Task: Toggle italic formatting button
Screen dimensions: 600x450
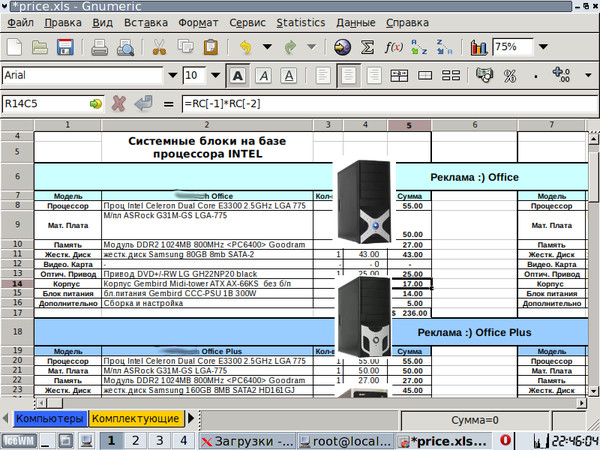Action: click(x=264, y=75)
